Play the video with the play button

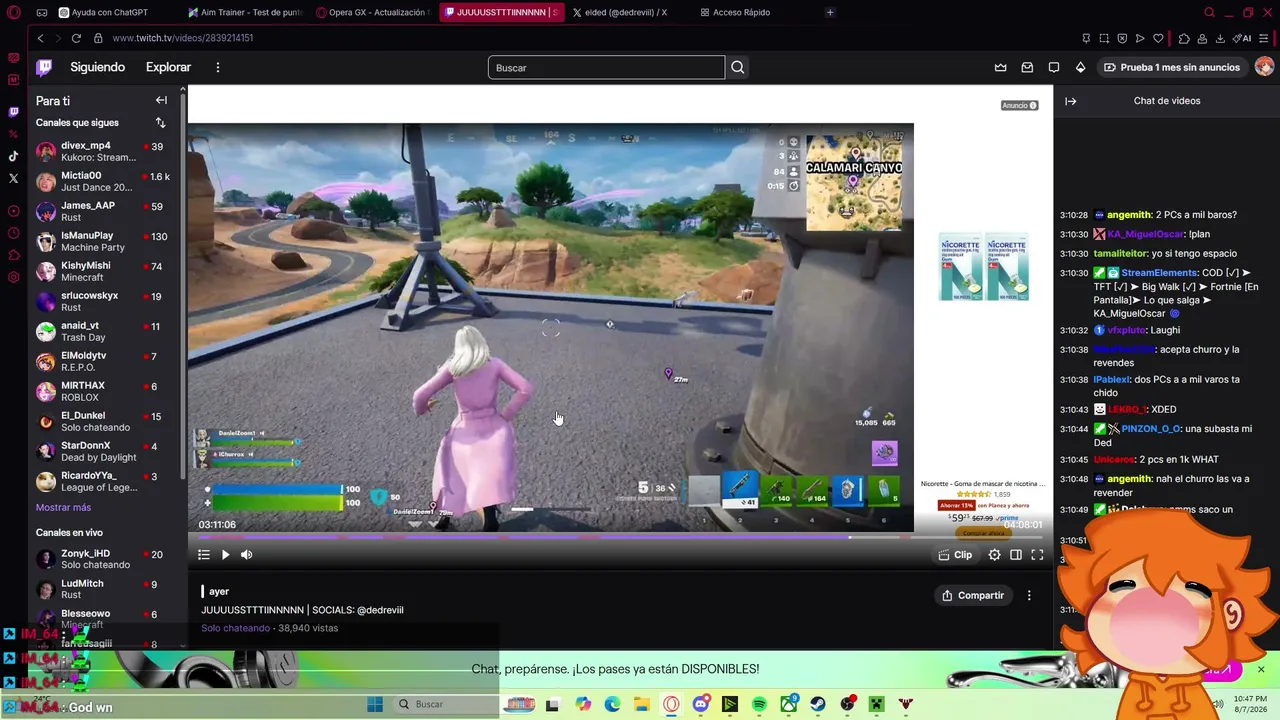pyautogui.click(x=225, y=555)
